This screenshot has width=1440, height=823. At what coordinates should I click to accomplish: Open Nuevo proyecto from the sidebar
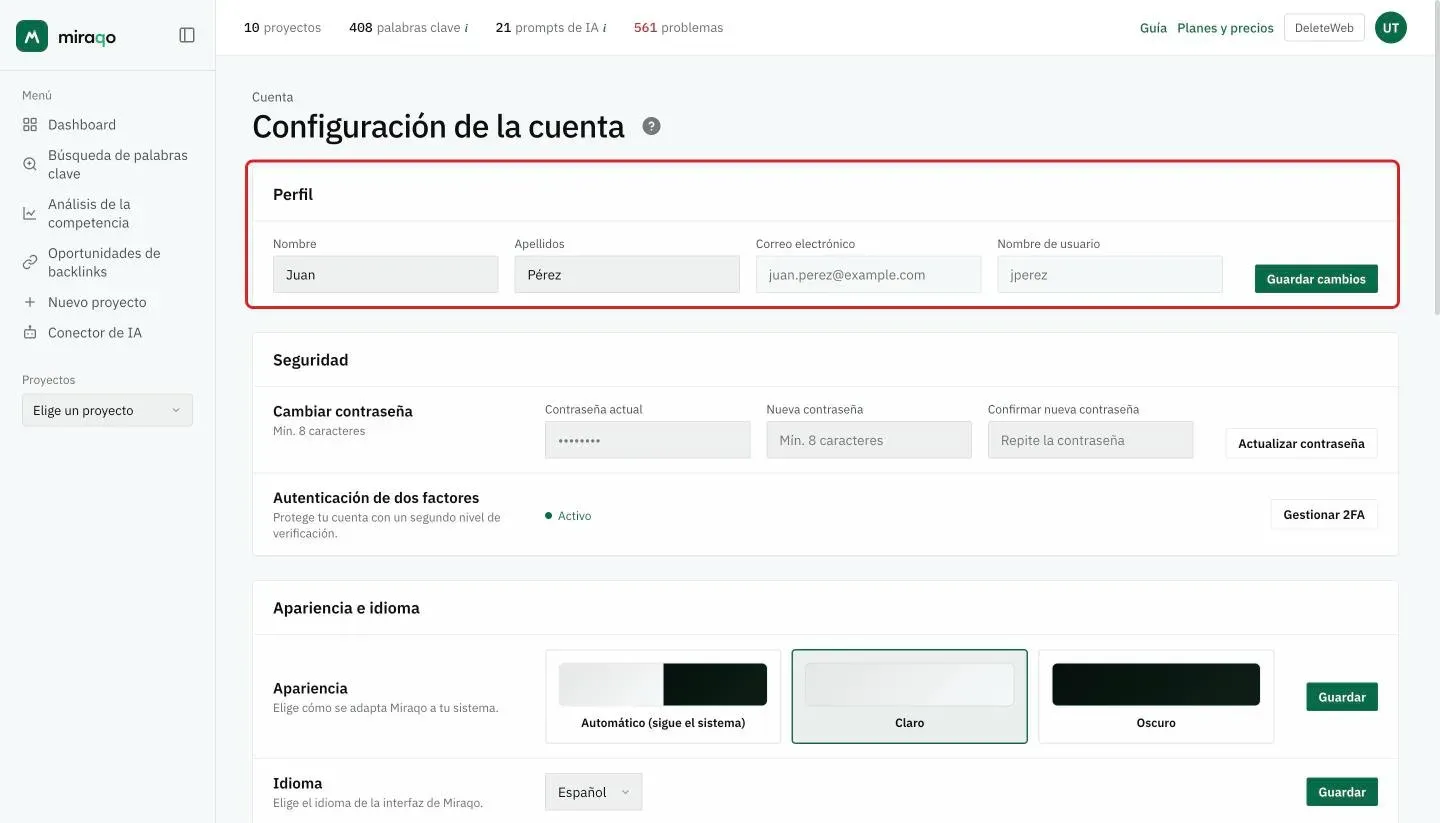point(85,302)
